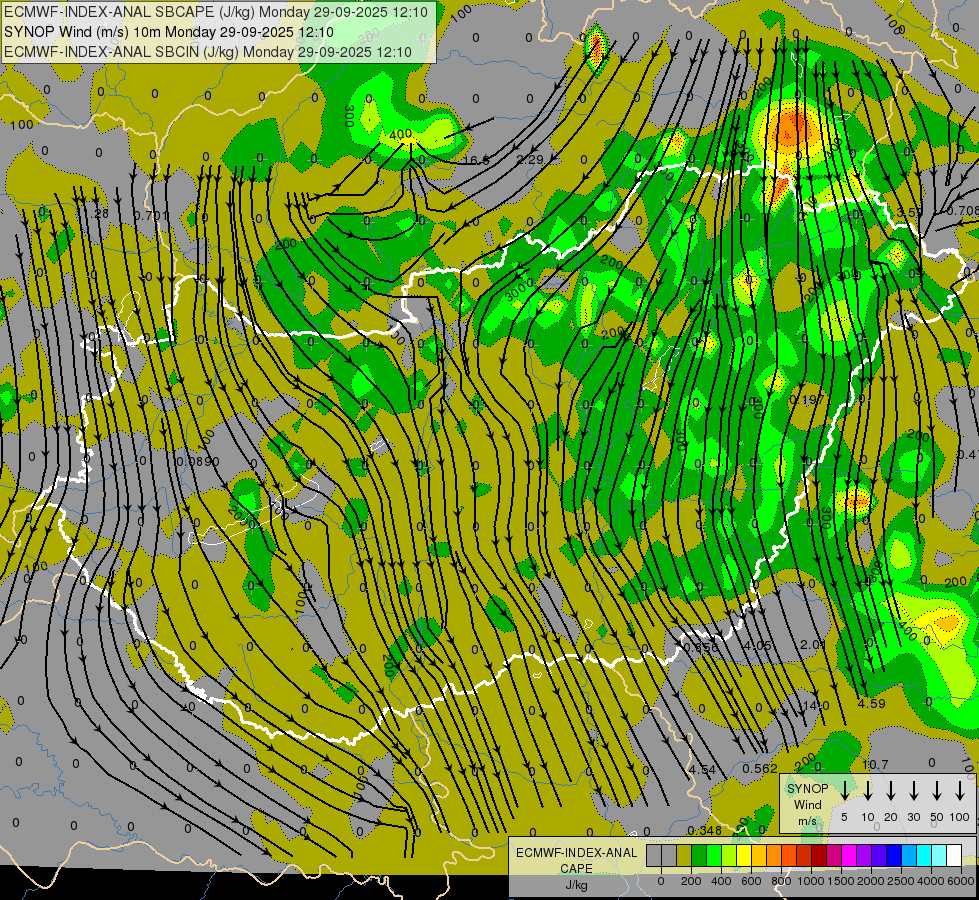Click the SYNOP Wind m/s legend title
The width and height of the screenshot is (979, 900).
click(x=807, y=804)
